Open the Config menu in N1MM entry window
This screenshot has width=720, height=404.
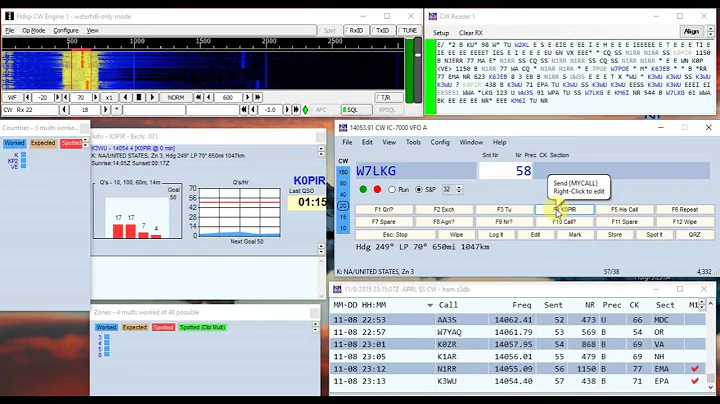440,142
